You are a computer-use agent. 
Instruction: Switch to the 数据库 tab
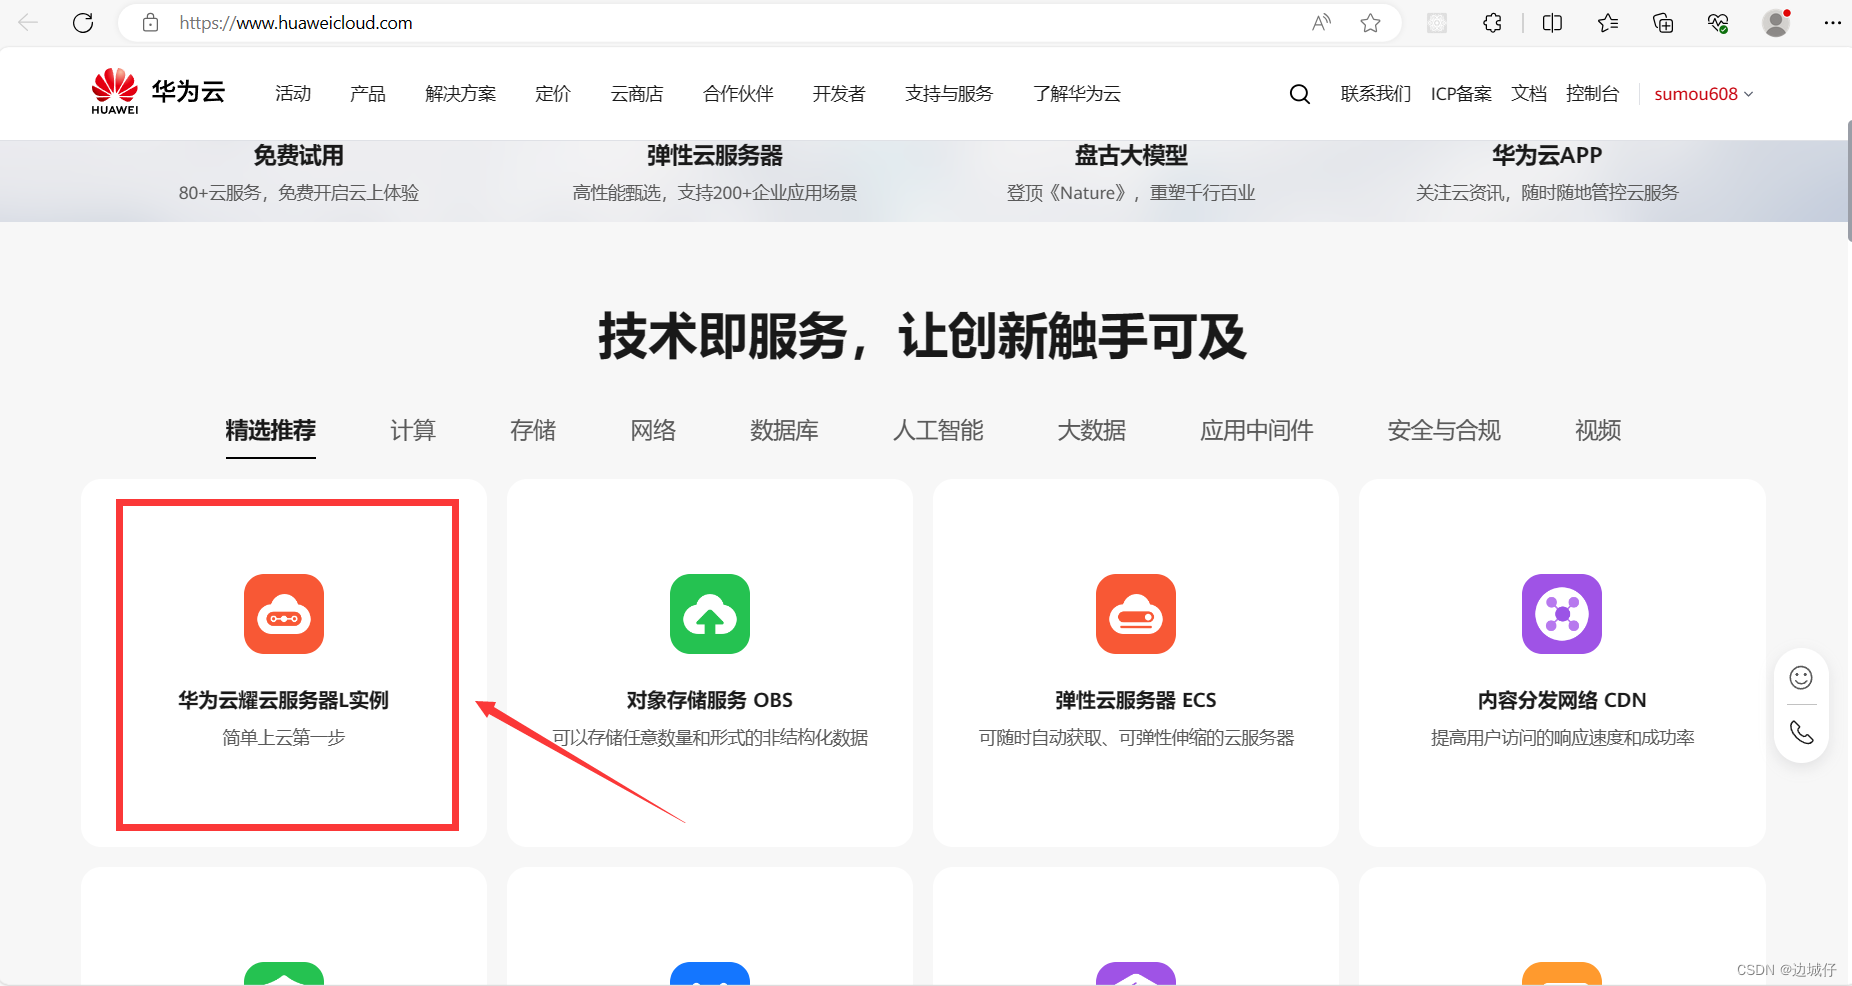click(784, 431)
